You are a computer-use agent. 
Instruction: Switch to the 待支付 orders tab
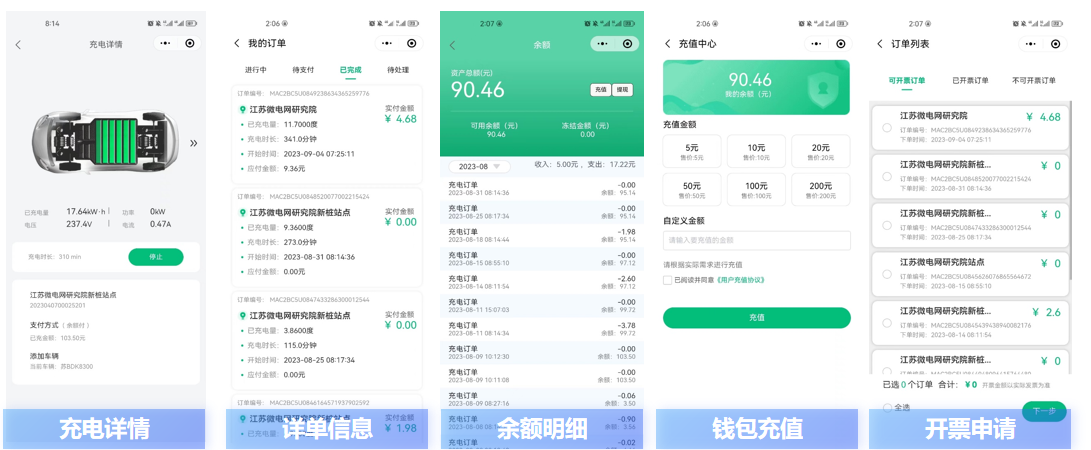click(303, 70)
